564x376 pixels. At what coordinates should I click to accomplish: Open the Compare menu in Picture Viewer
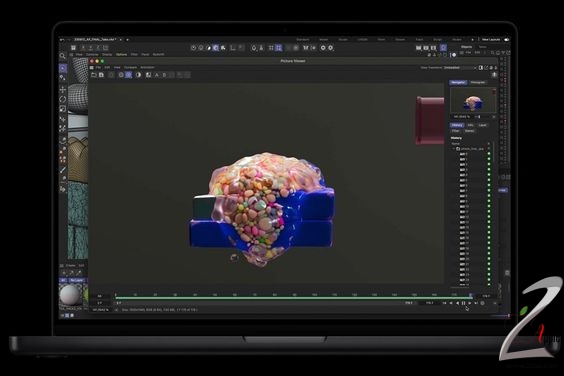[131, 67]
